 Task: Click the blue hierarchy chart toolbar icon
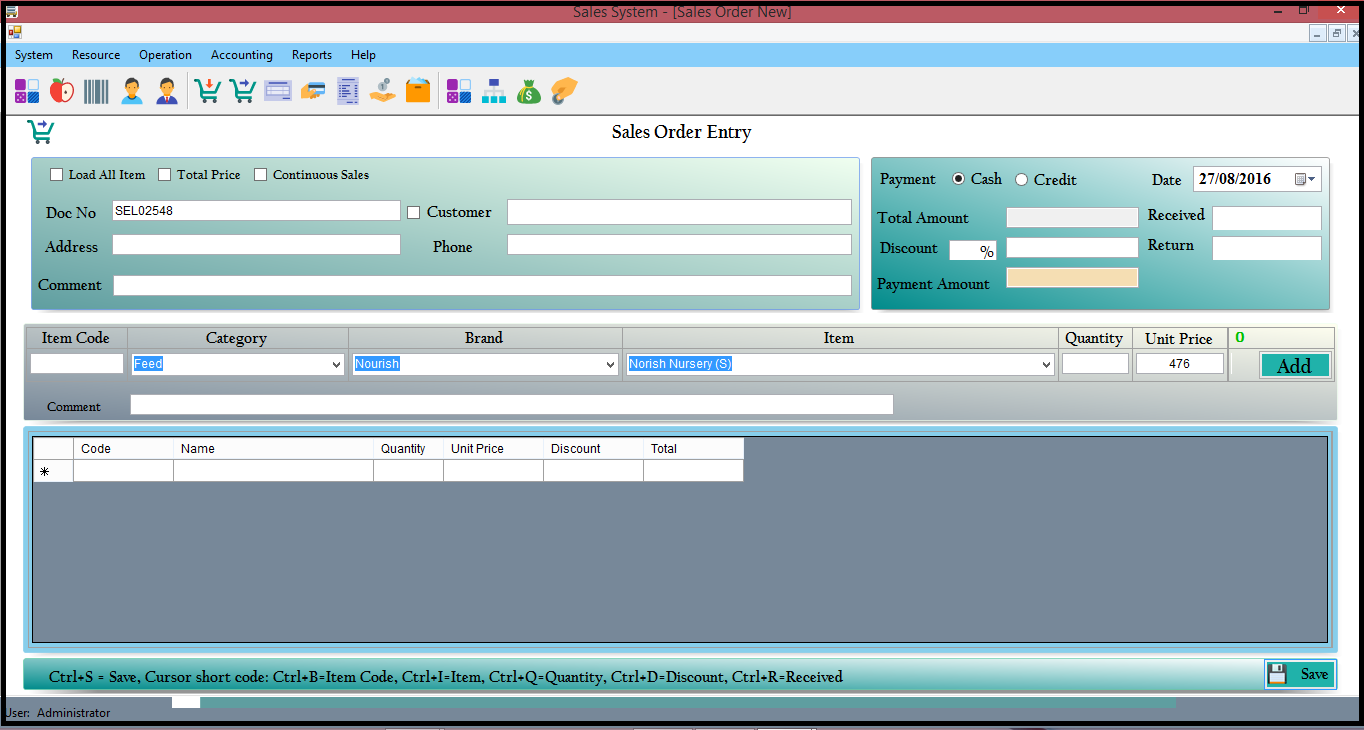(494, 92)
